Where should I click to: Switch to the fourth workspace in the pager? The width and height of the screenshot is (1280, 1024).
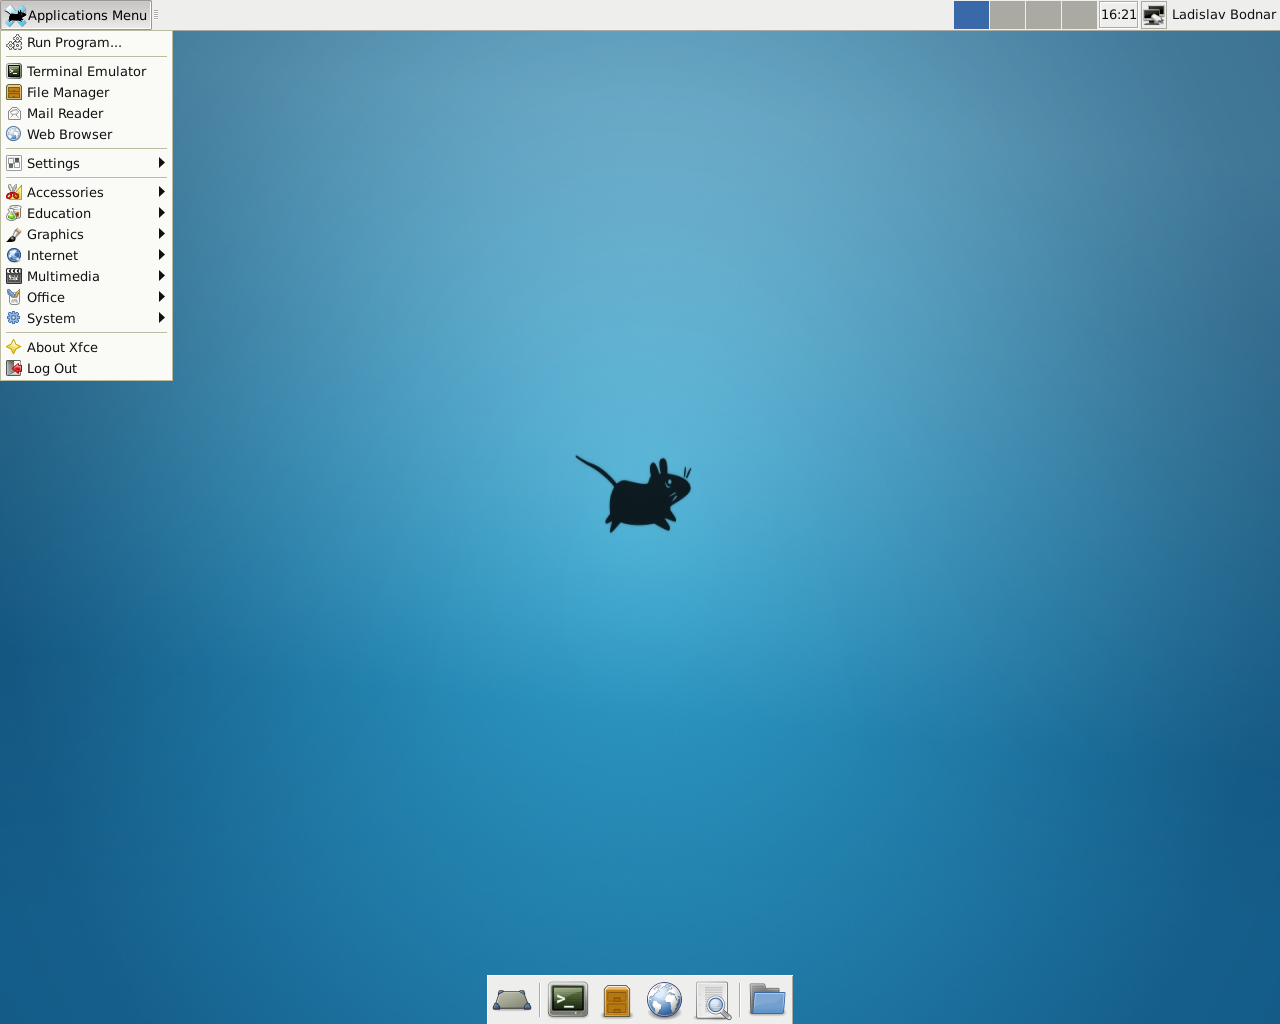pos(1079,15)
